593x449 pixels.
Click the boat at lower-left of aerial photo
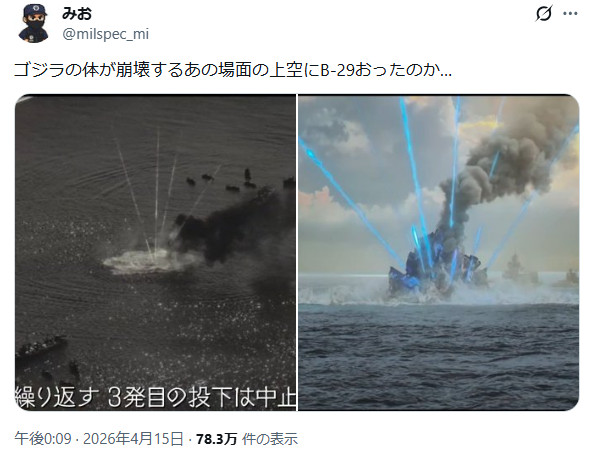click(40, 346)
